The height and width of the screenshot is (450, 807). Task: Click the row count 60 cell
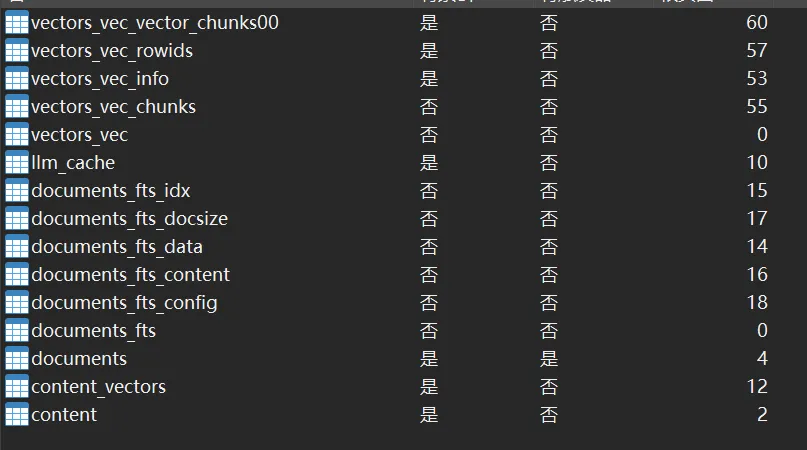click(756, 23)
